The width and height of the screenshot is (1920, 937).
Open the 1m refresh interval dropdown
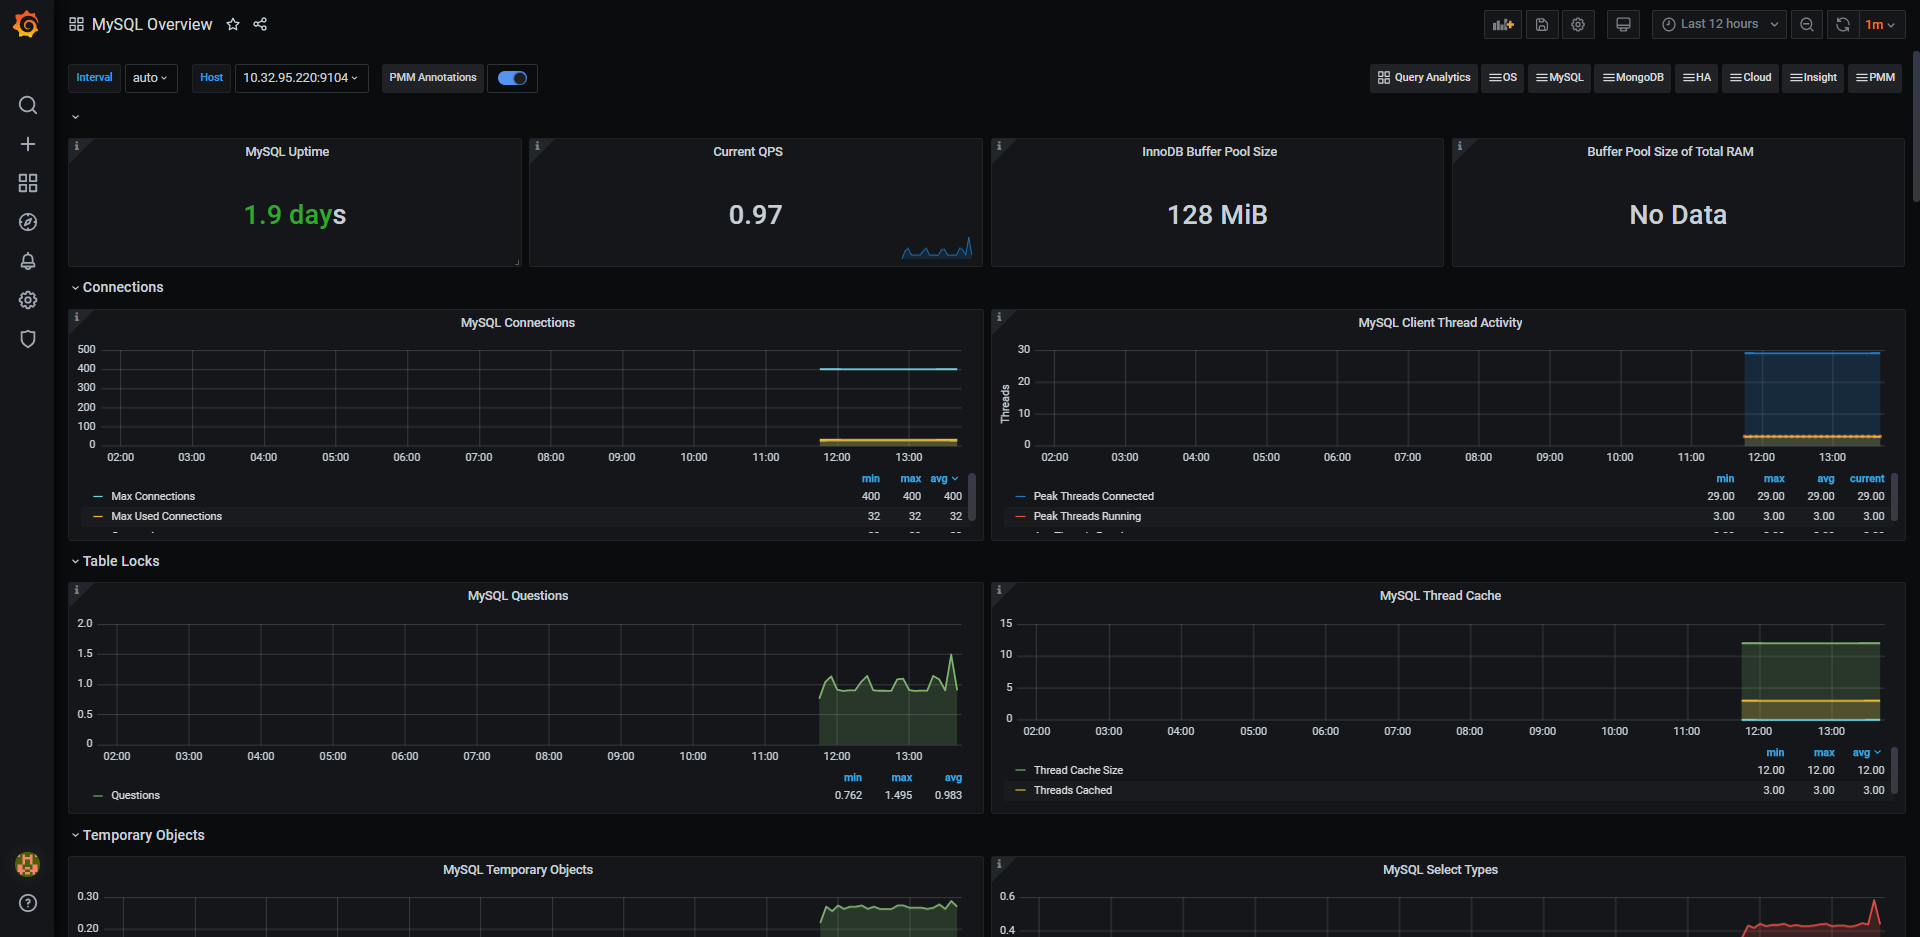click(1880, 24)
